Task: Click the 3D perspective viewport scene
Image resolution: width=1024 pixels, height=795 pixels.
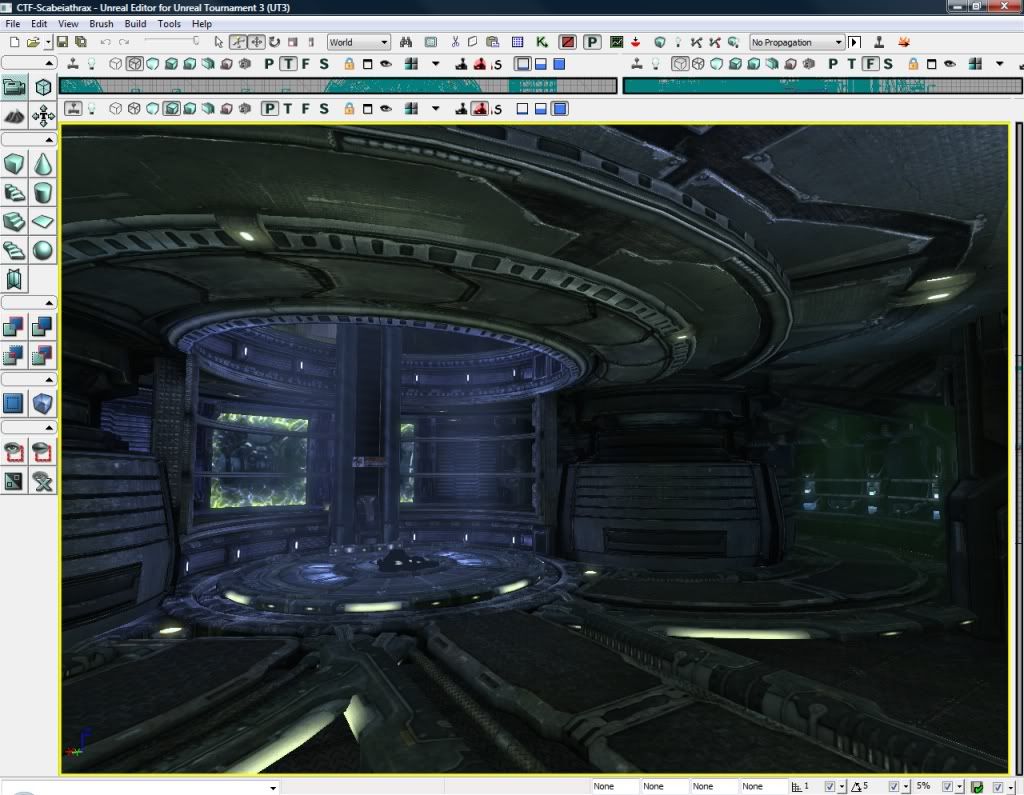Action: click(x=535, y=449)
